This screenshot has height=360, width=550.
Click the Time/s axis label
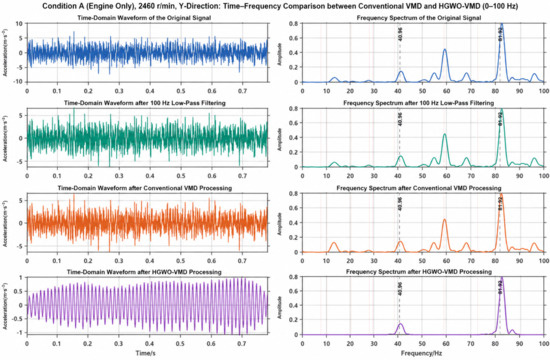pos(146,353)
